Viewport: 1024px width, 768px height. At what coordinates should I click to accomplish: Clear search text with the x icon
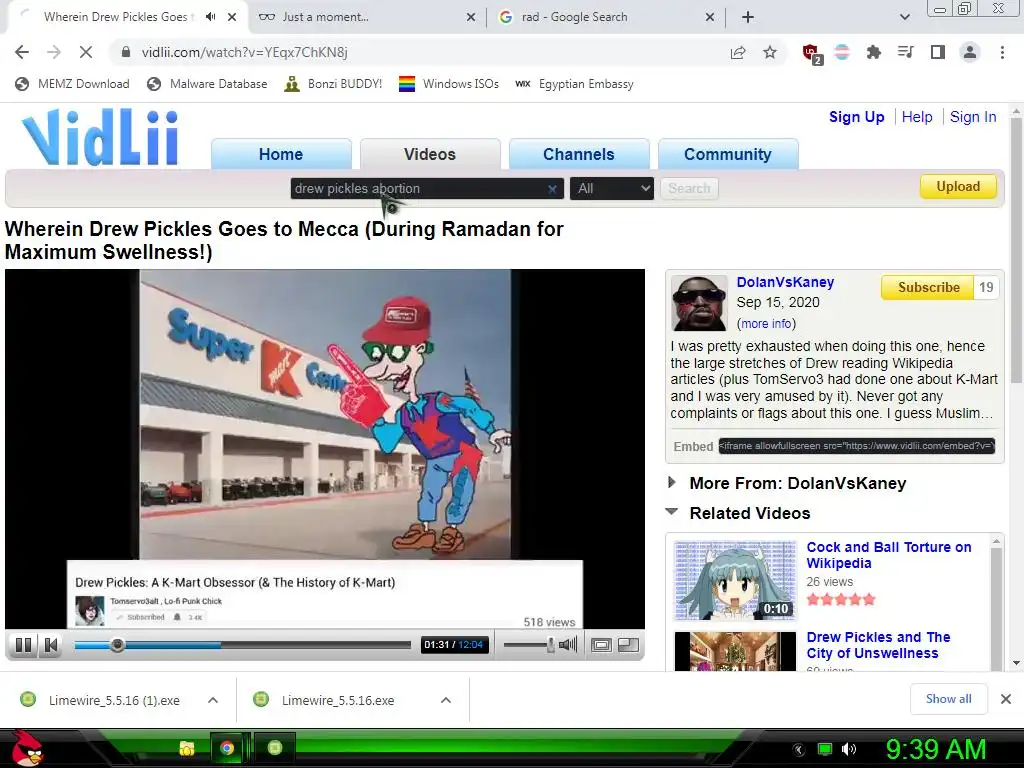552,189
